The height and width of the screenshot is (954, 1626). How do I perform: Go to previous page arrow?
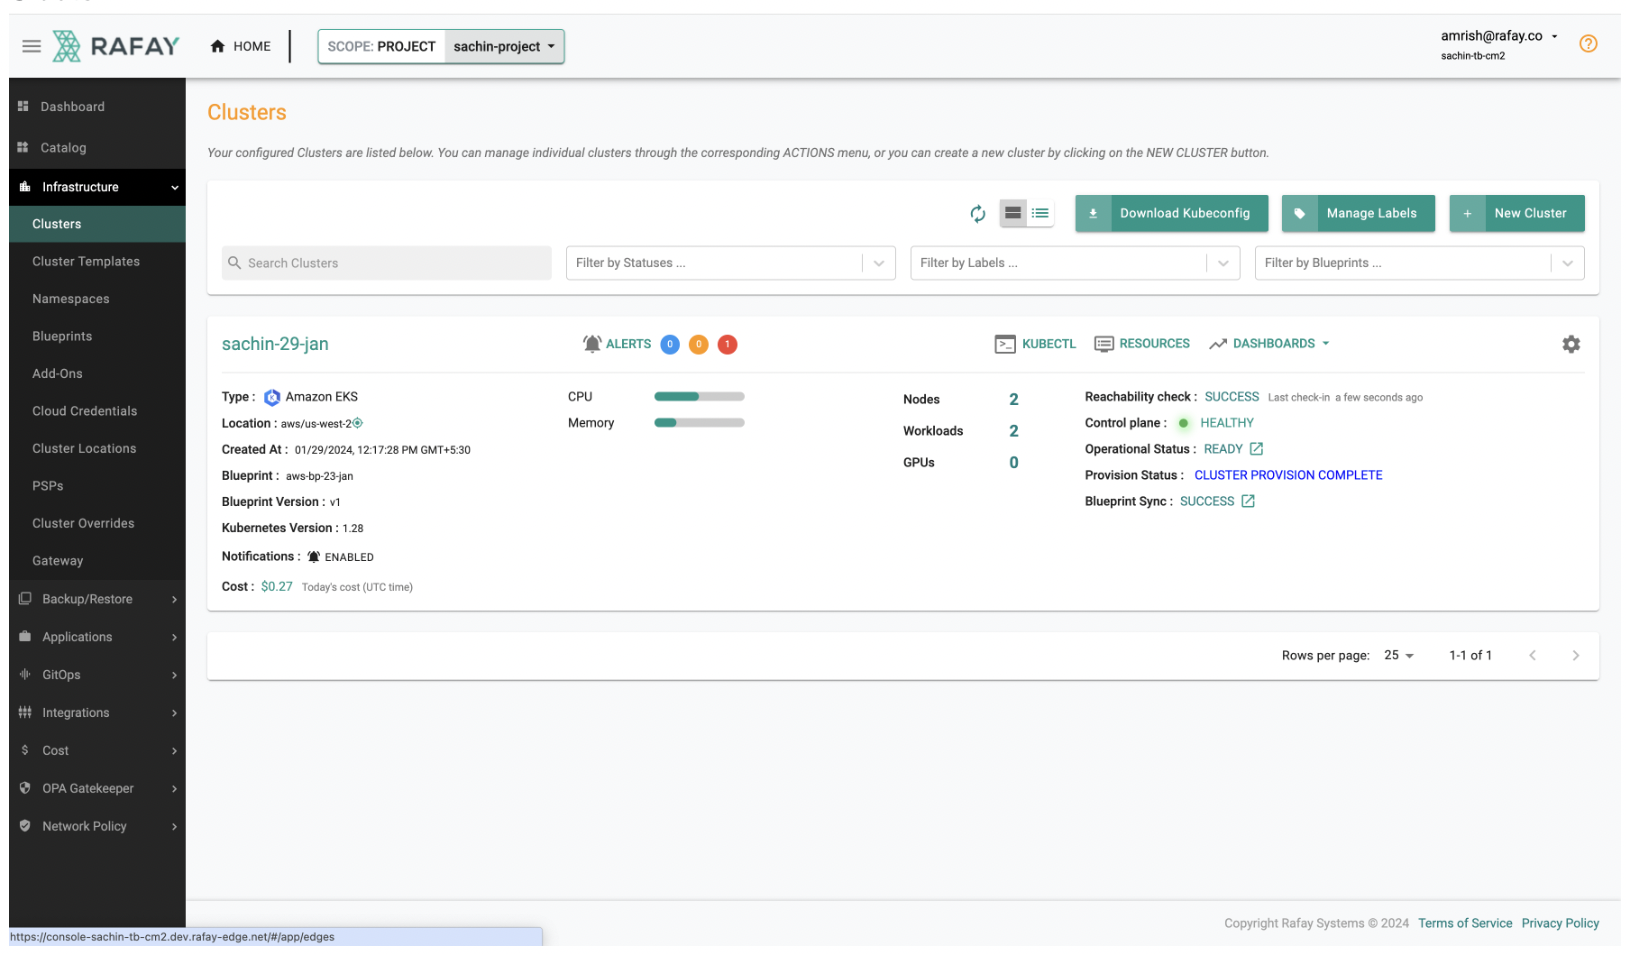1532,656
